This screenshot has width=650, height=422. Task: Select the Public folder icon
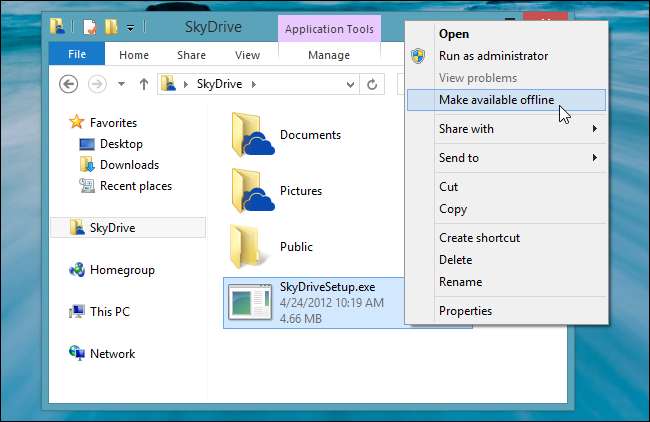[x=246, y=247]
